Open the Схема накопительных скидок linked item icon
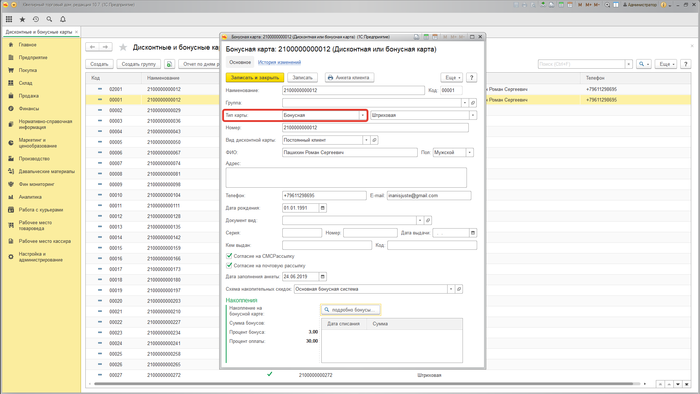The image size is (700, 394). [459, 289]
